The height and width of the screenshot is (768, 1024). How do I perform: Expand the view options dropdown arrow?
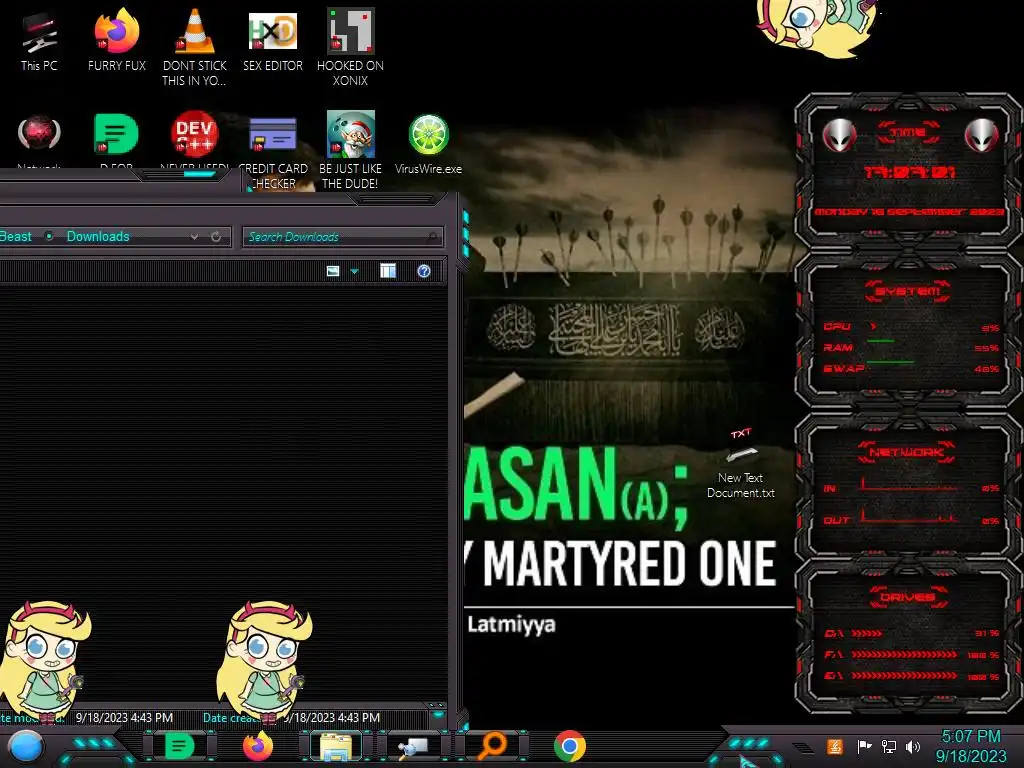[x=355, y=271]
